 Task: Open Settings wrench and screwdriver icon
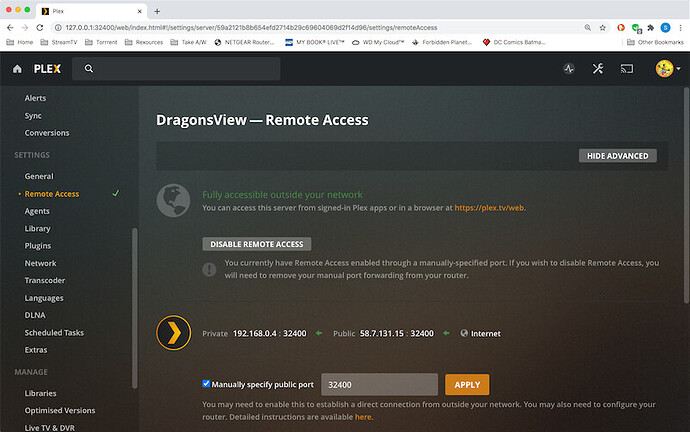point(598,69)
